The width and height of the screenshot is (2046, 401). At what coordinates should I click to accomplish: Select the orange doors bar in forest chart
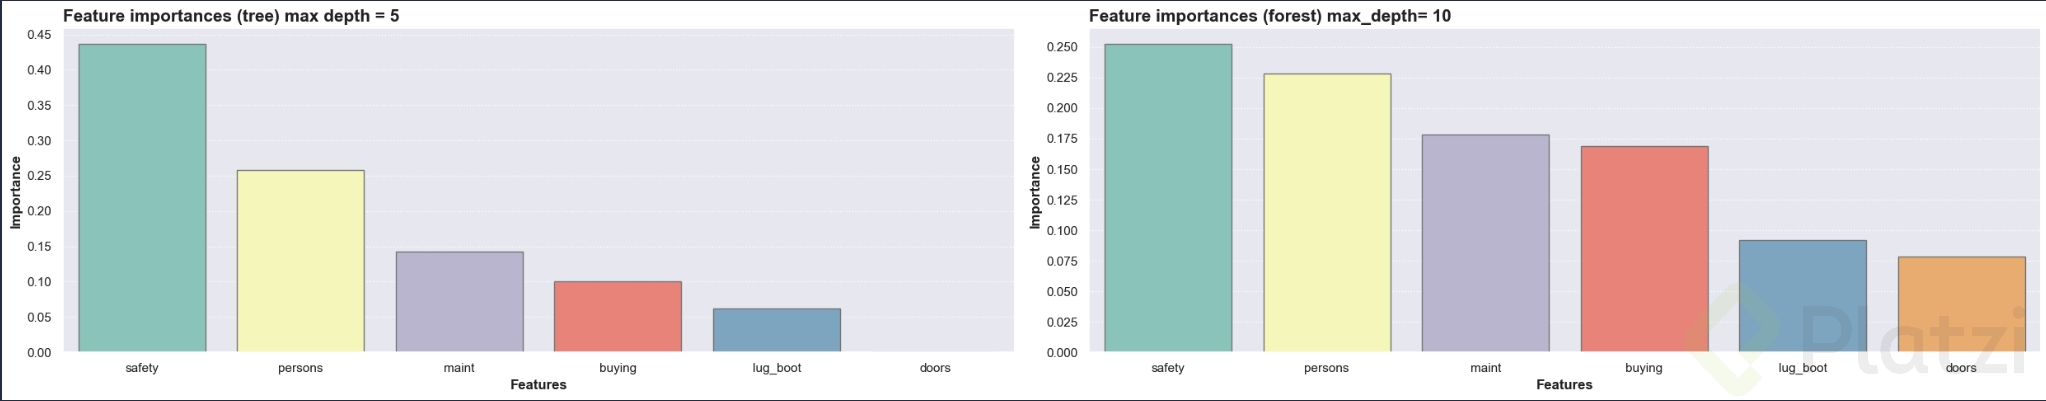coord(1960,304)
